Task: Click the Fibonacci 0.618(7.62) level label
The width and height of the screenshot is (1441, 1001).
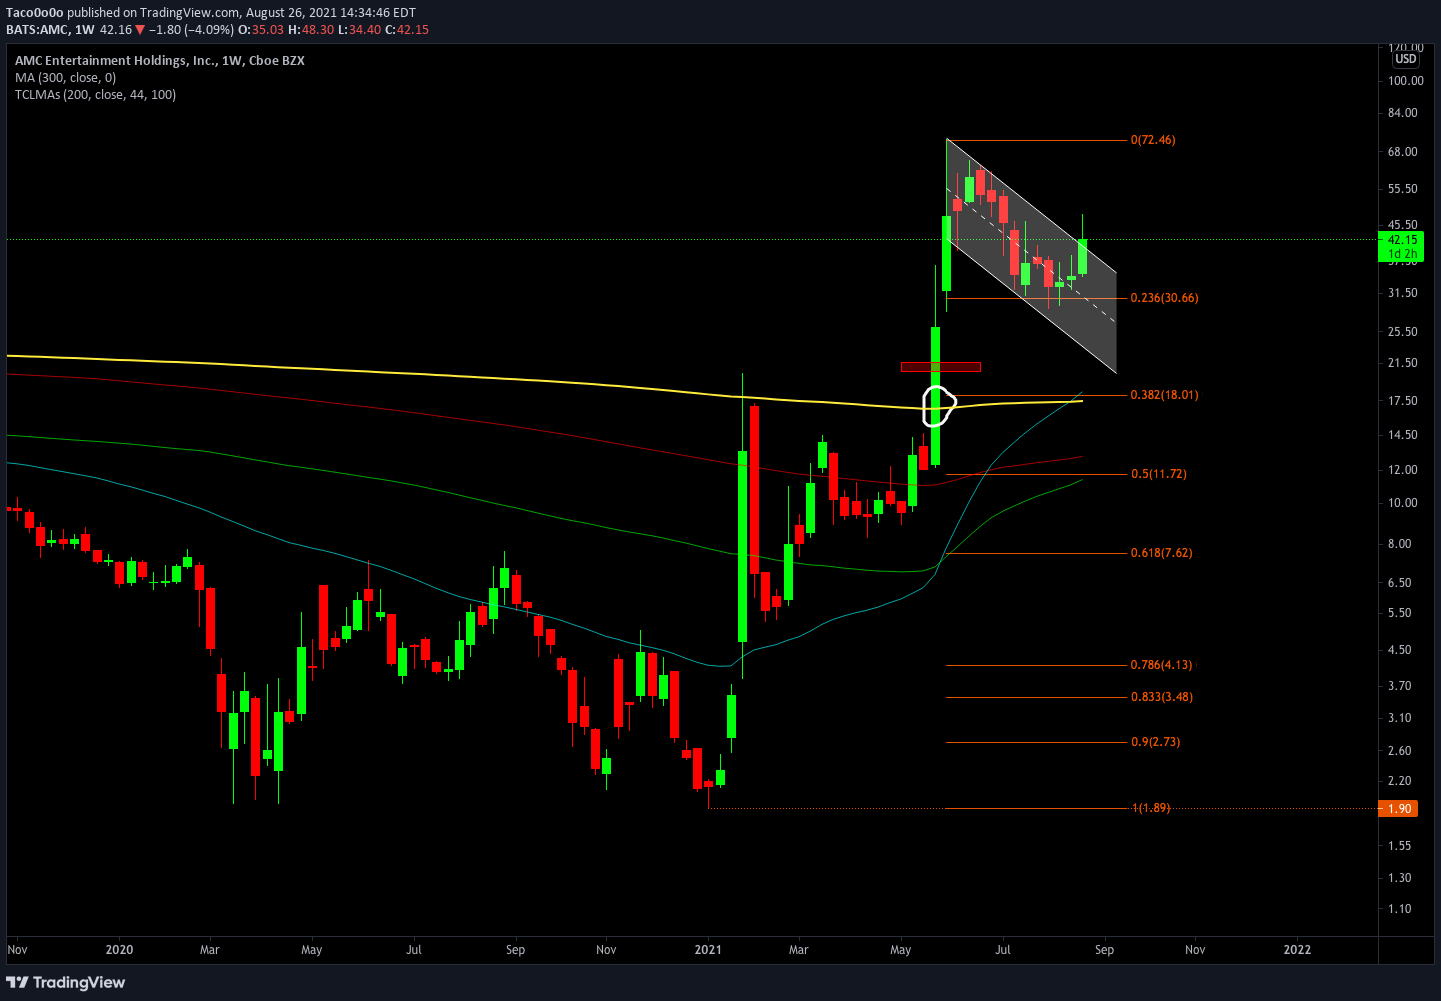Action: coord(1161,553)
